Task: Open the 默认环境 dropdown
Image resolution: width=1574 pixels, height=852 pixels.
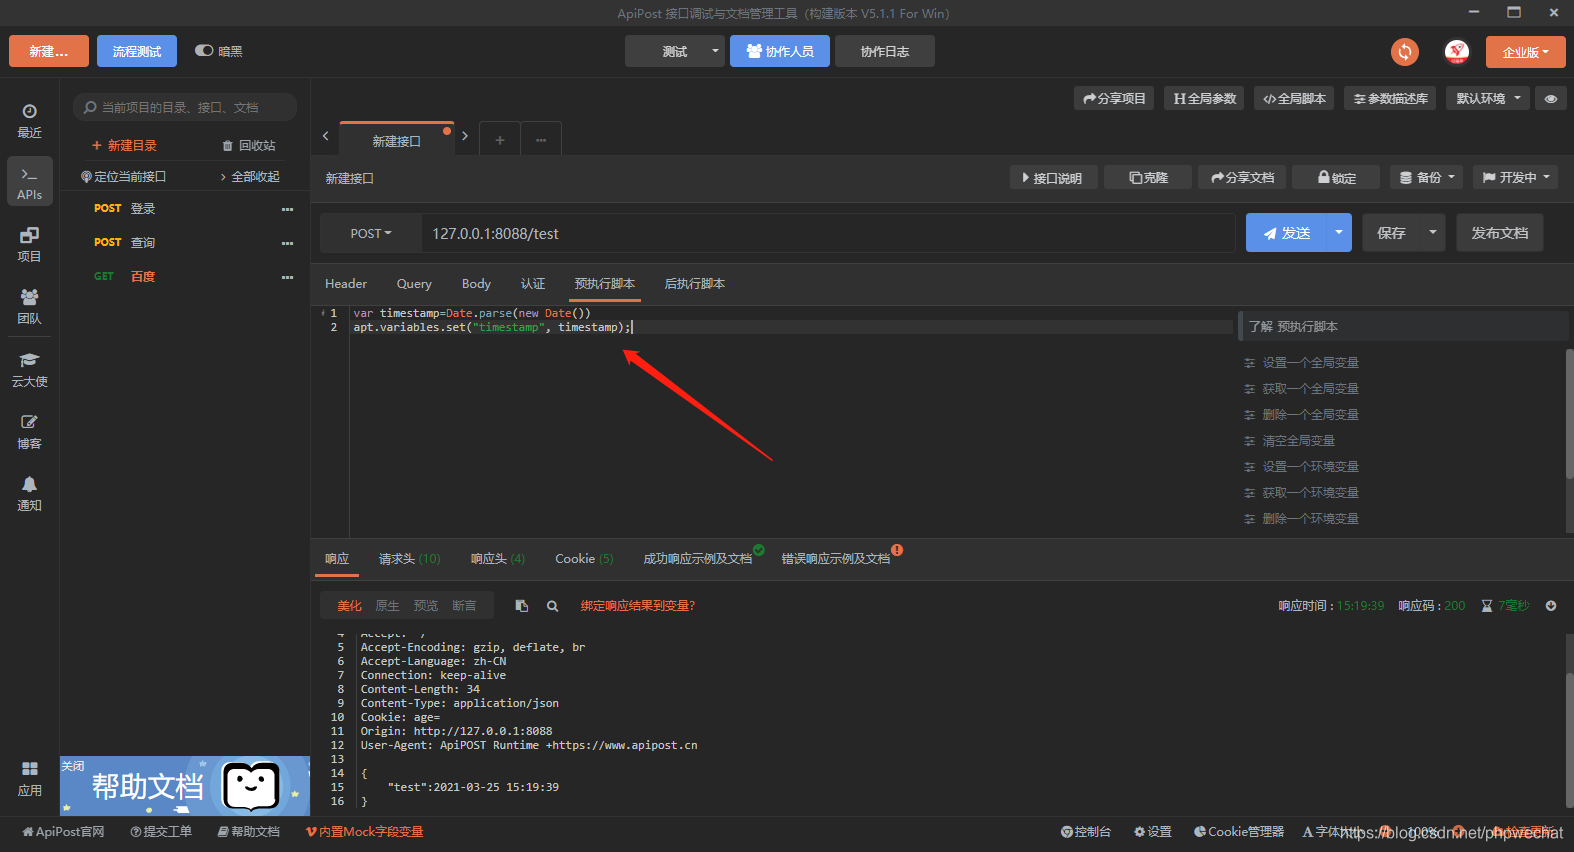Action: click(1488, 98)
